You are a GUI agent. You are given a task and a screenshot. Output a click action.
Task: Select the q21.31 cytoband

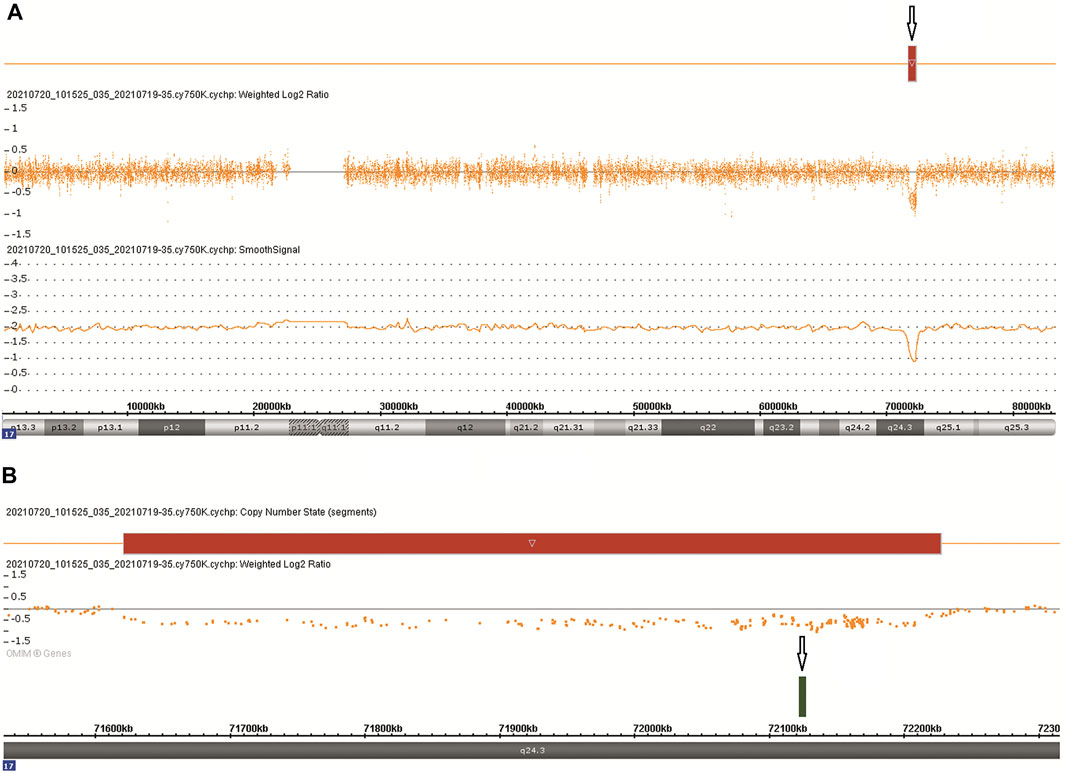click(x=568, y=427)
